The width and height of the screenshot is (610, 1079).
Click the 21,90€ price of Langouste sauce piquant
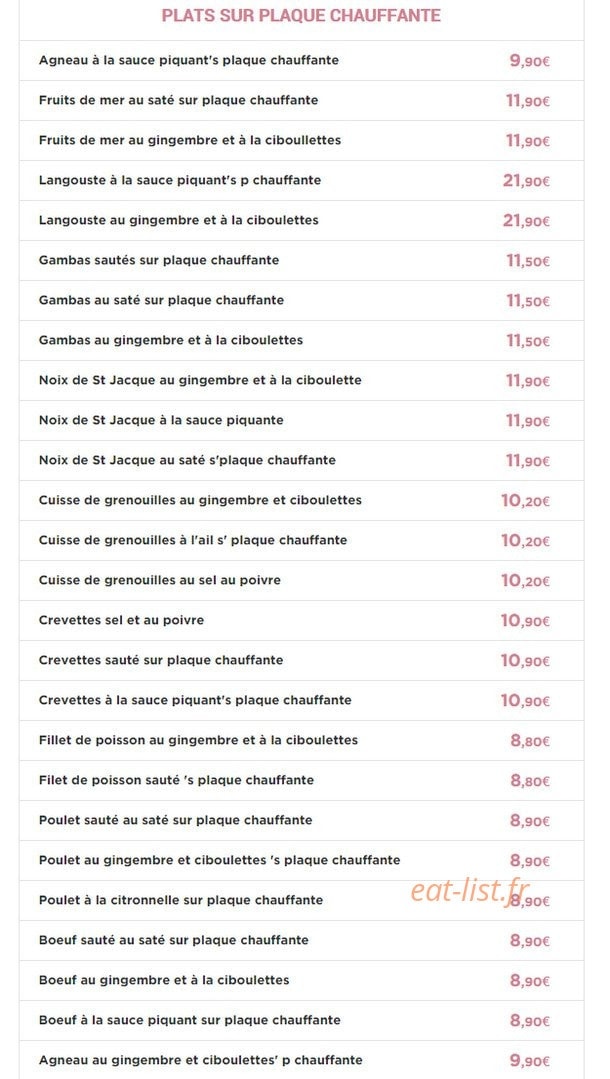pyautogui.click(x=526, y=181)
